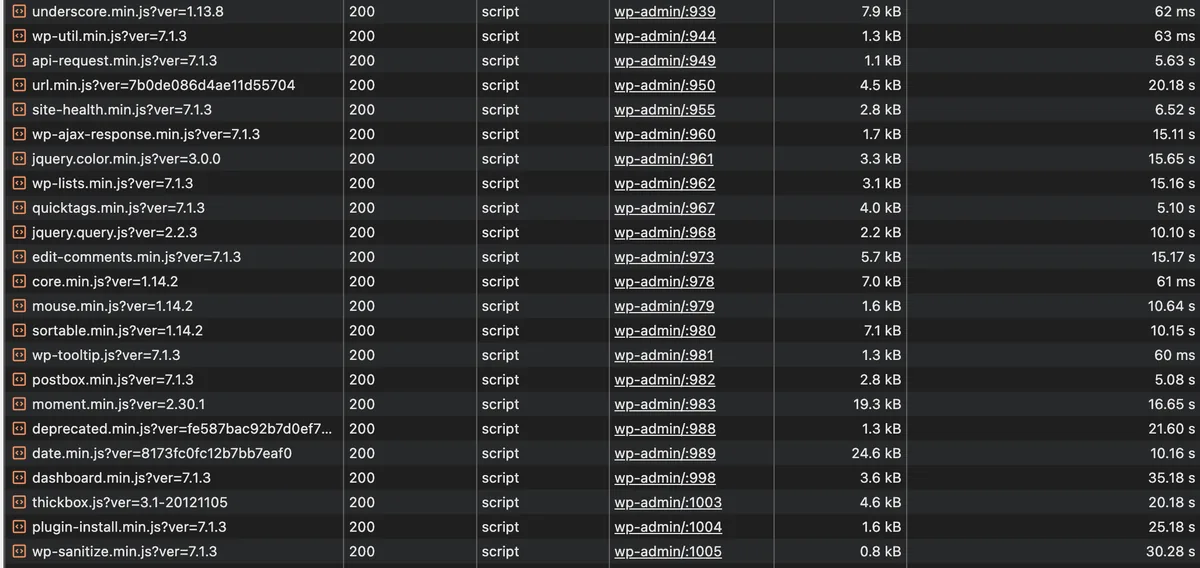Screen dimensions: 1200x568
Task: Open initiator link wp-admin/:960
Action: 665,134
